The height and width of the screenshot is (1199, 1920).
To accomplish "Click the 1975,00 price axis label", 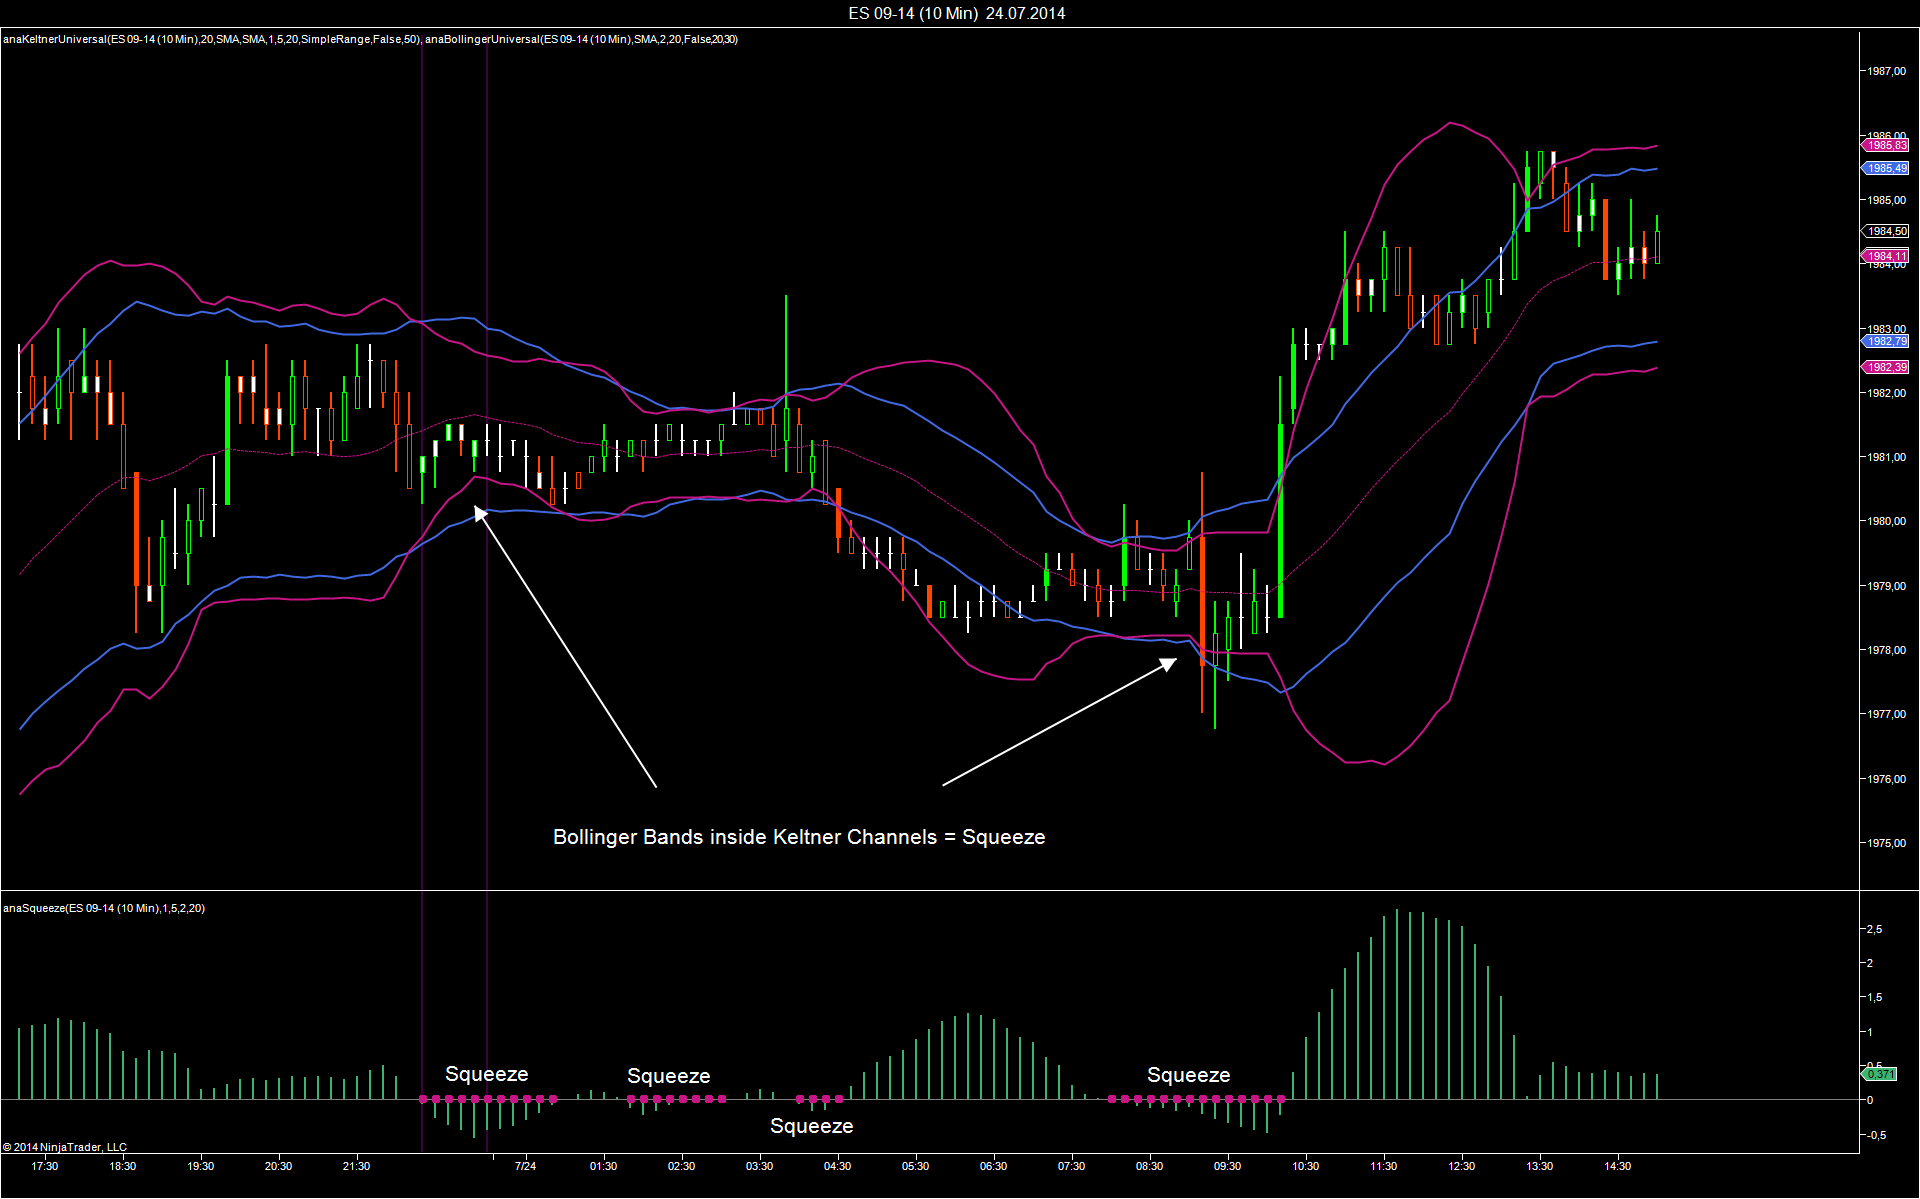I will click(1886, 843).
